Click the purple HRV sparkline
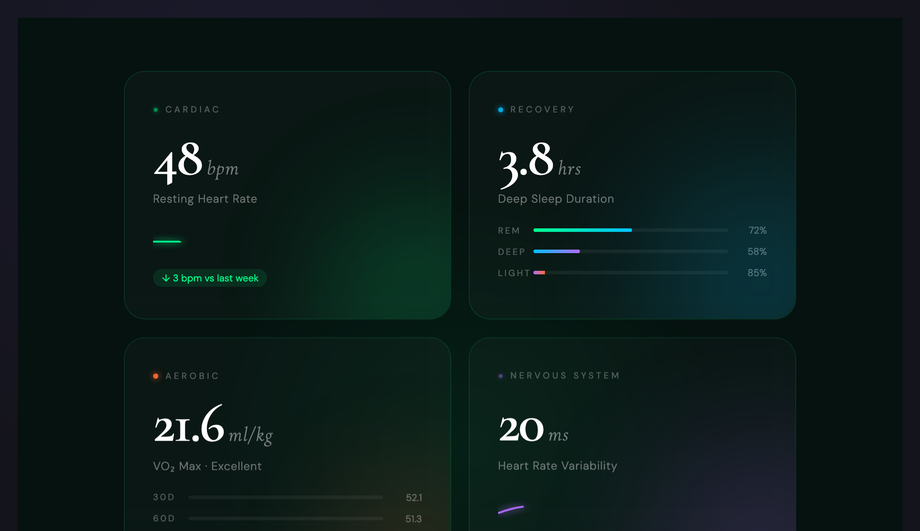Viewport: 920px width, 531px height. (x=511, y=509)
